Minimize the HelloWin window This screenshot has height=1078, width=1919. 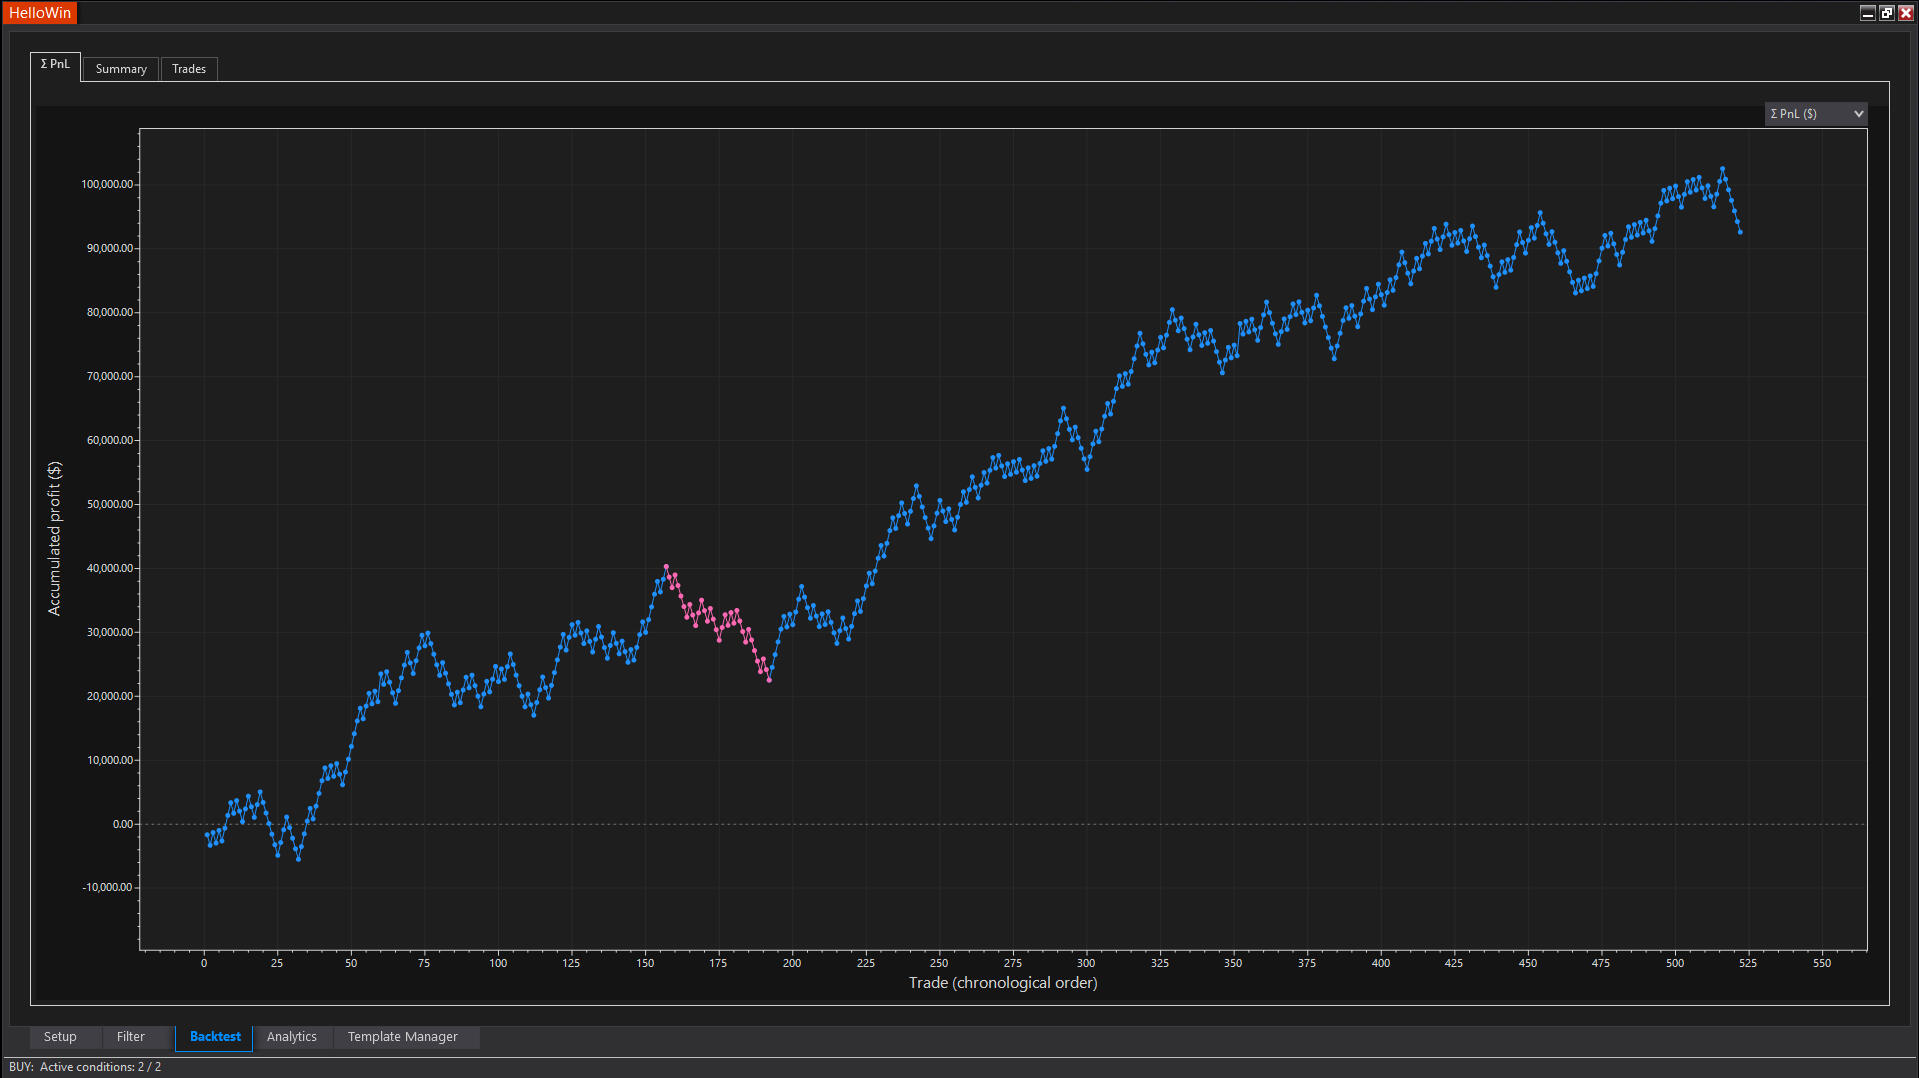[1867, 13]
